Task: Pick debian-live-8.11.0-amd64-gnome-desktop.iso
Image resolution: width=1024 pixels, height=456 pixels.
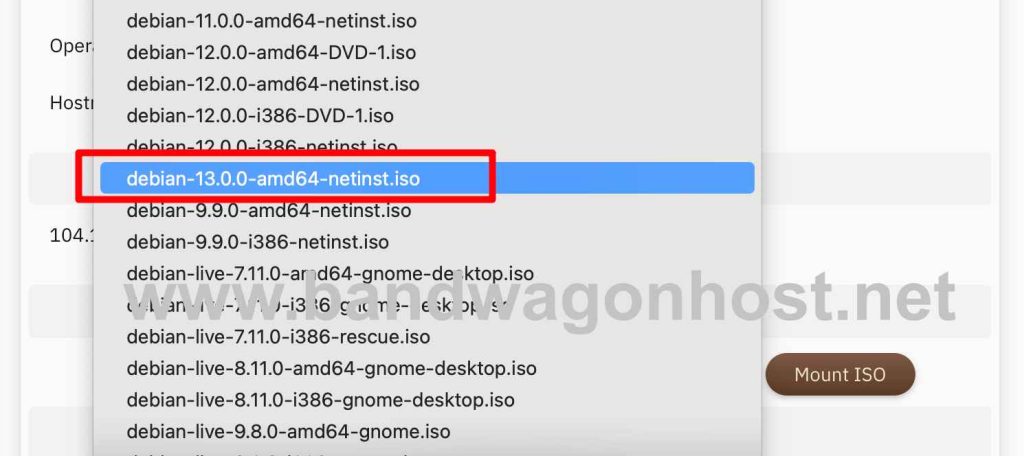Action: point(427,368)
